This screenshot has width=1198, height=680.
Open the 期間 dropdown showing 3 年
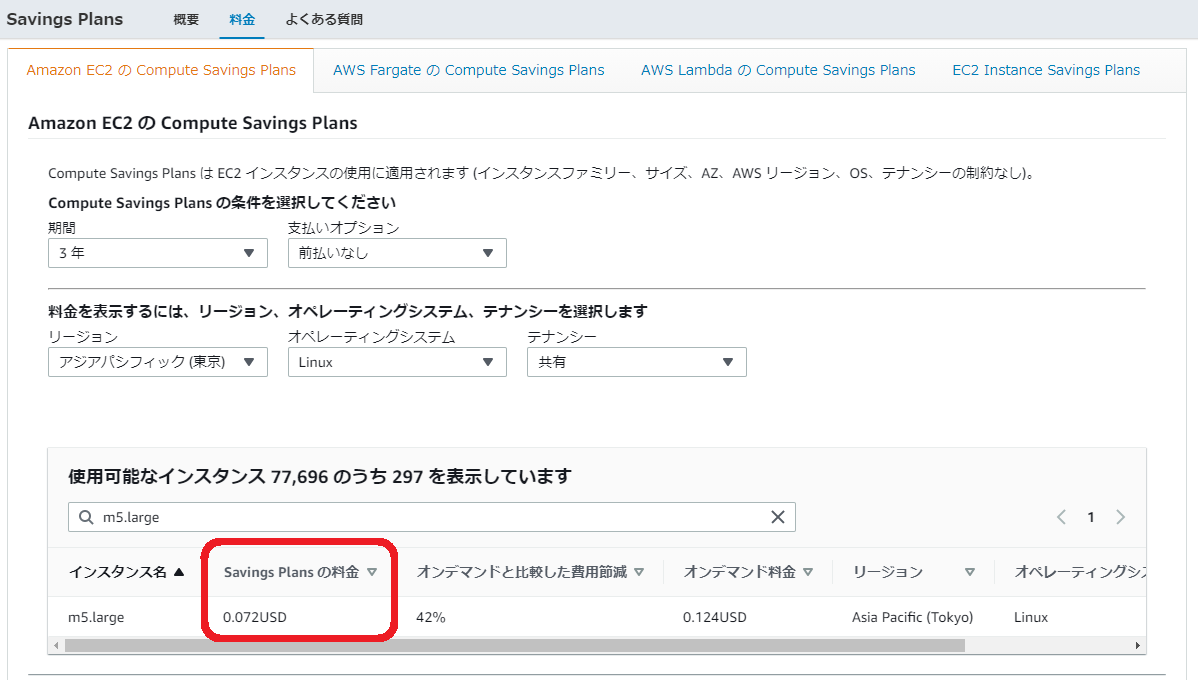157,253
